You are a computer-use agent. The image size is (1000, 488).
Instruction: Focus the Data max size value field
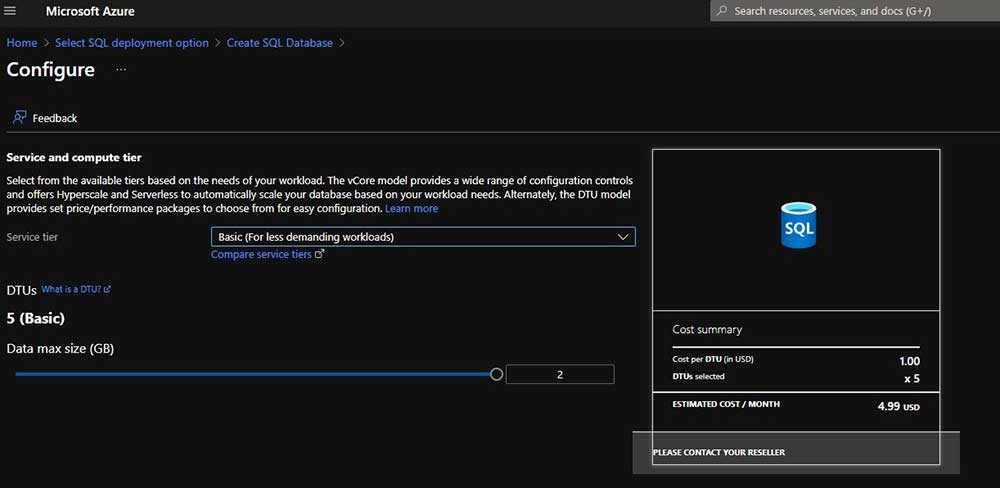[560, 375]
